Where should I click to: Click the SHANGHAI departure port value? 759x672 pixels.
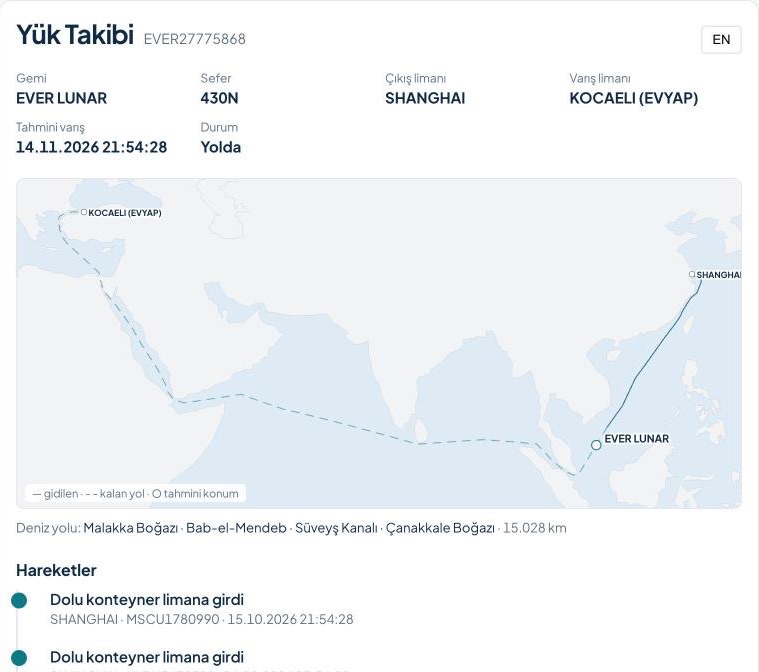click(x=425, y=98)
